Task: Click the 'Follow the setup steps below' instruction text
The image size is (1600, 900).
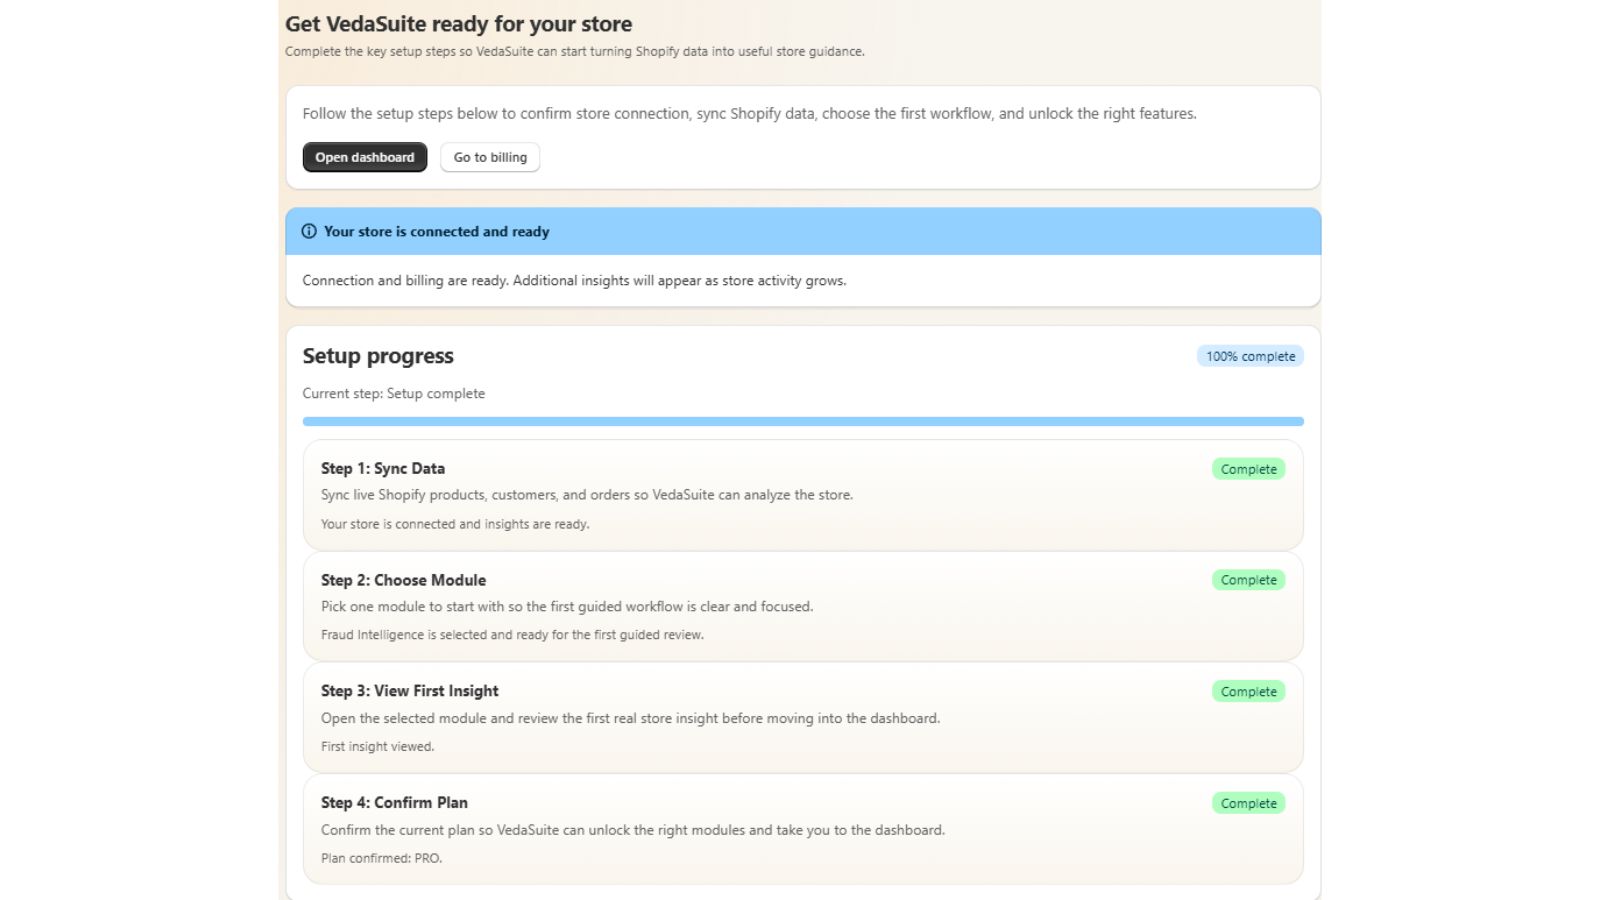Action: coord(750,114)
